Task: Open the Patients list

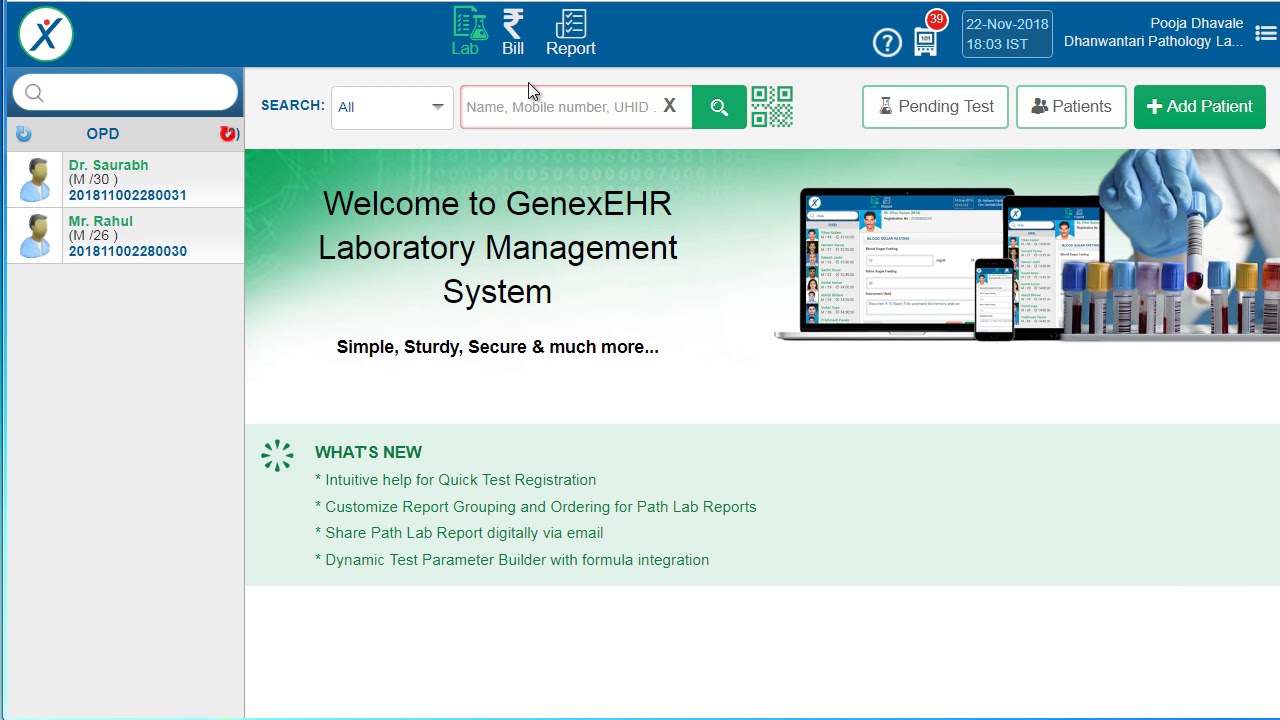Action: pyautogui.click(x=1071, y=106)
